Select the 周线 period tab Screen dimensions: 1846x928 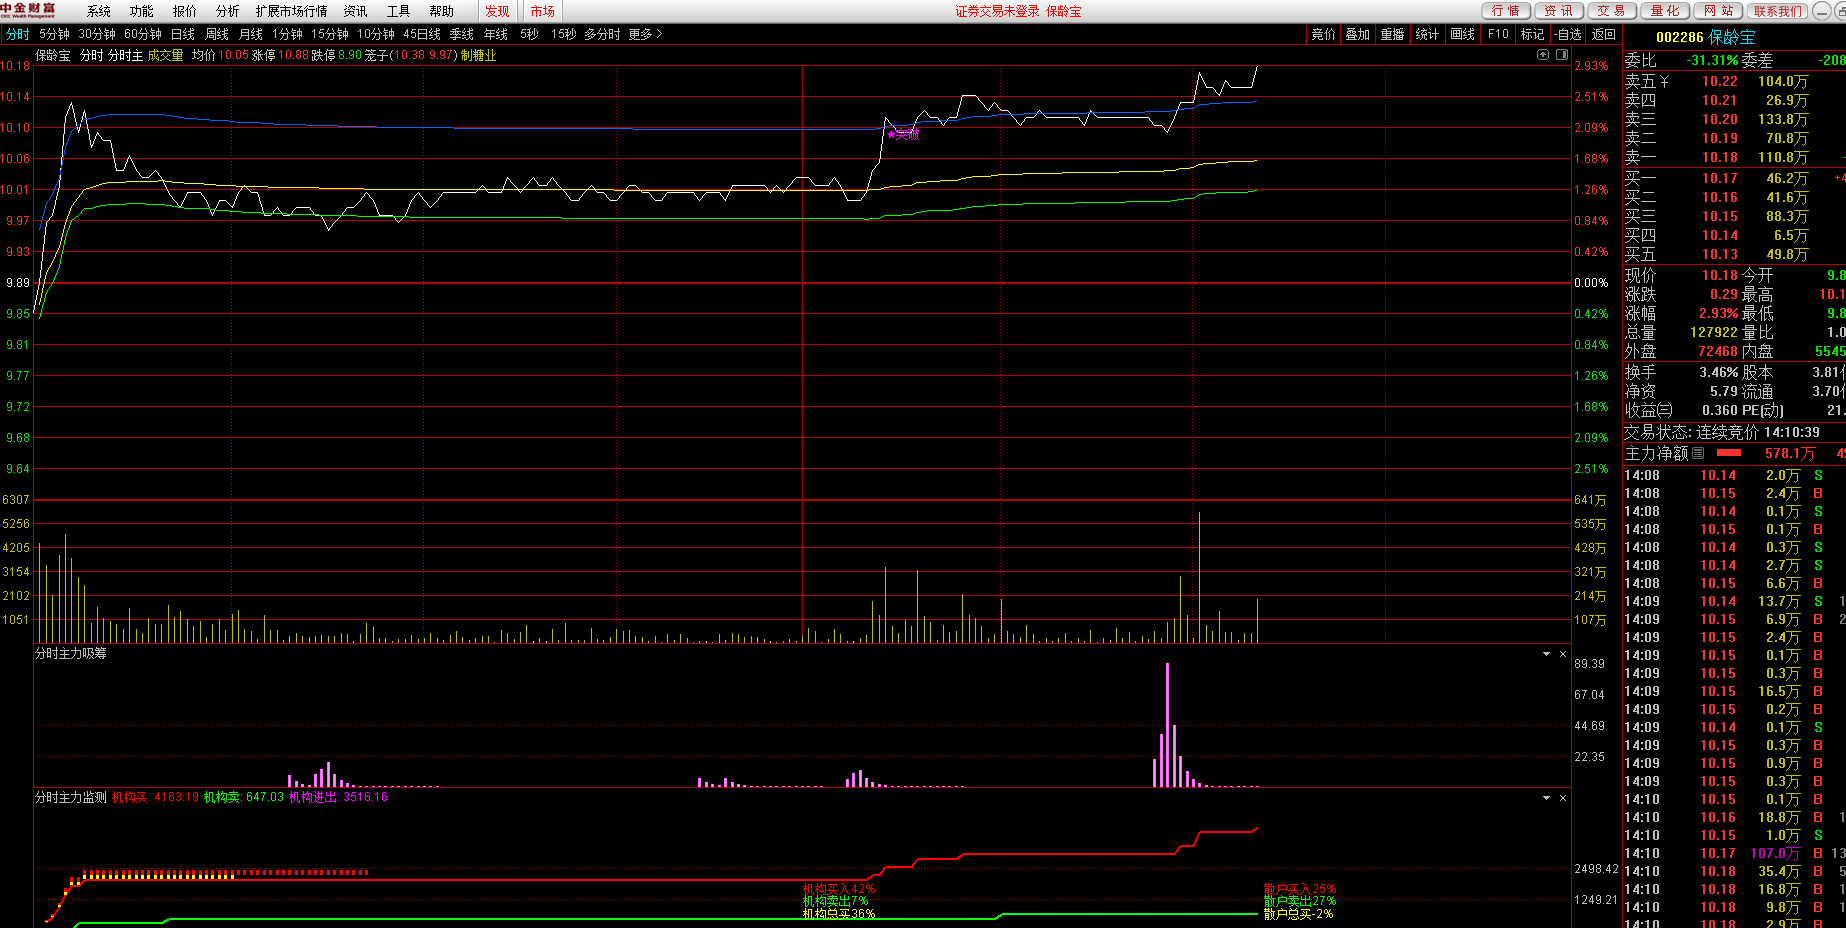coord(217,34)
